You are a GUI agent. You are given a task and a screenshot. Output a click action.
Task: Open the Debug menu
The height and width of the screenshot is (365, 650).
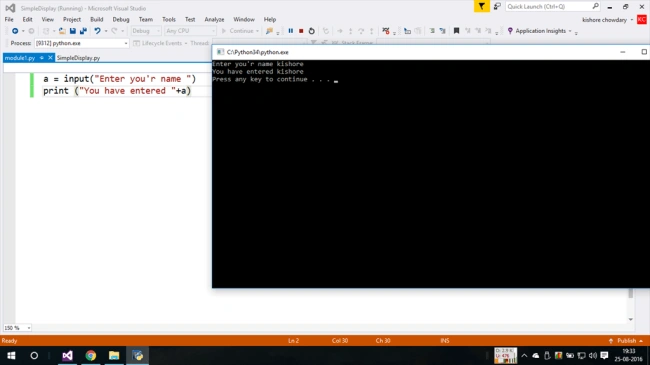click(121, 19)
